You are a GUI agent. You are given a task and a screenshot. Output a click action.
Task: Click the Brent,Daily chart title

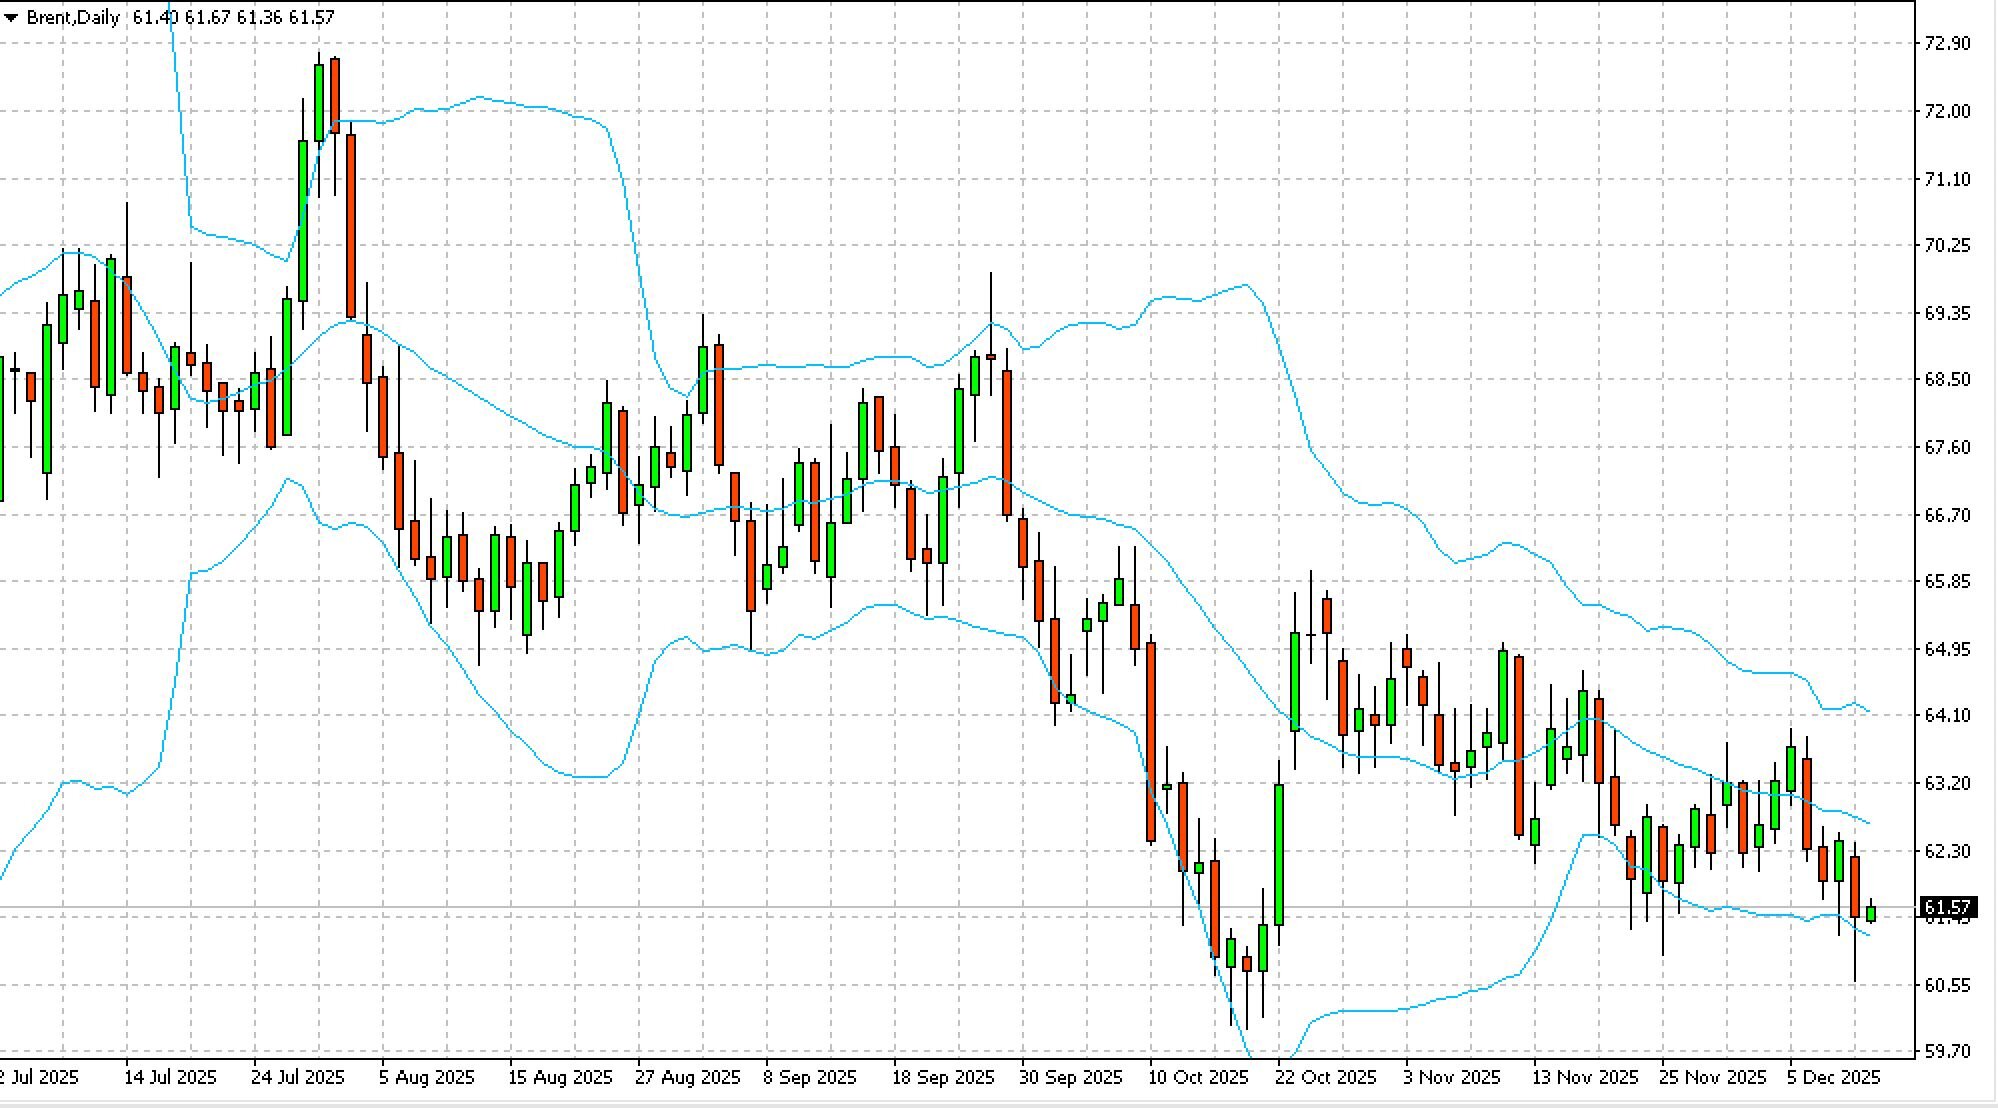[x=72, y=17]
